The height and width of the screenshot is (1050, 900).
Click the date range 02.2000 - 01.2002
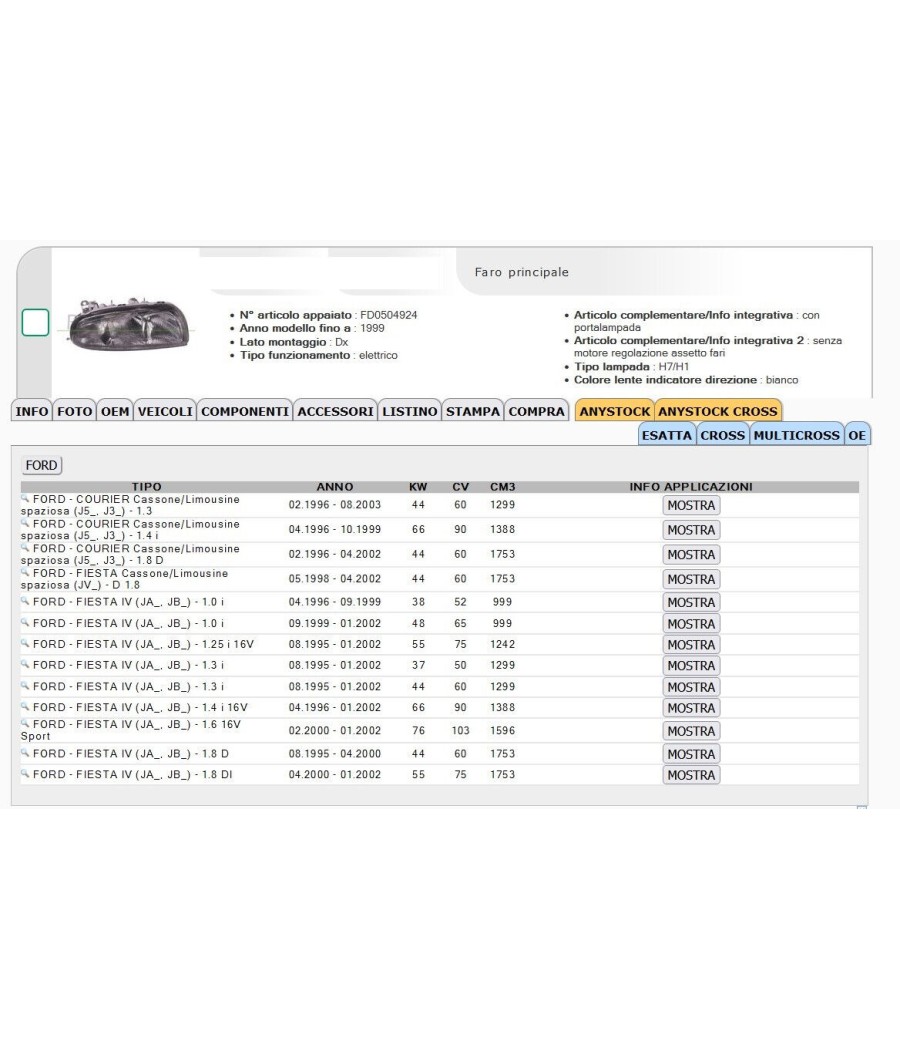click(x=335, y=731)
